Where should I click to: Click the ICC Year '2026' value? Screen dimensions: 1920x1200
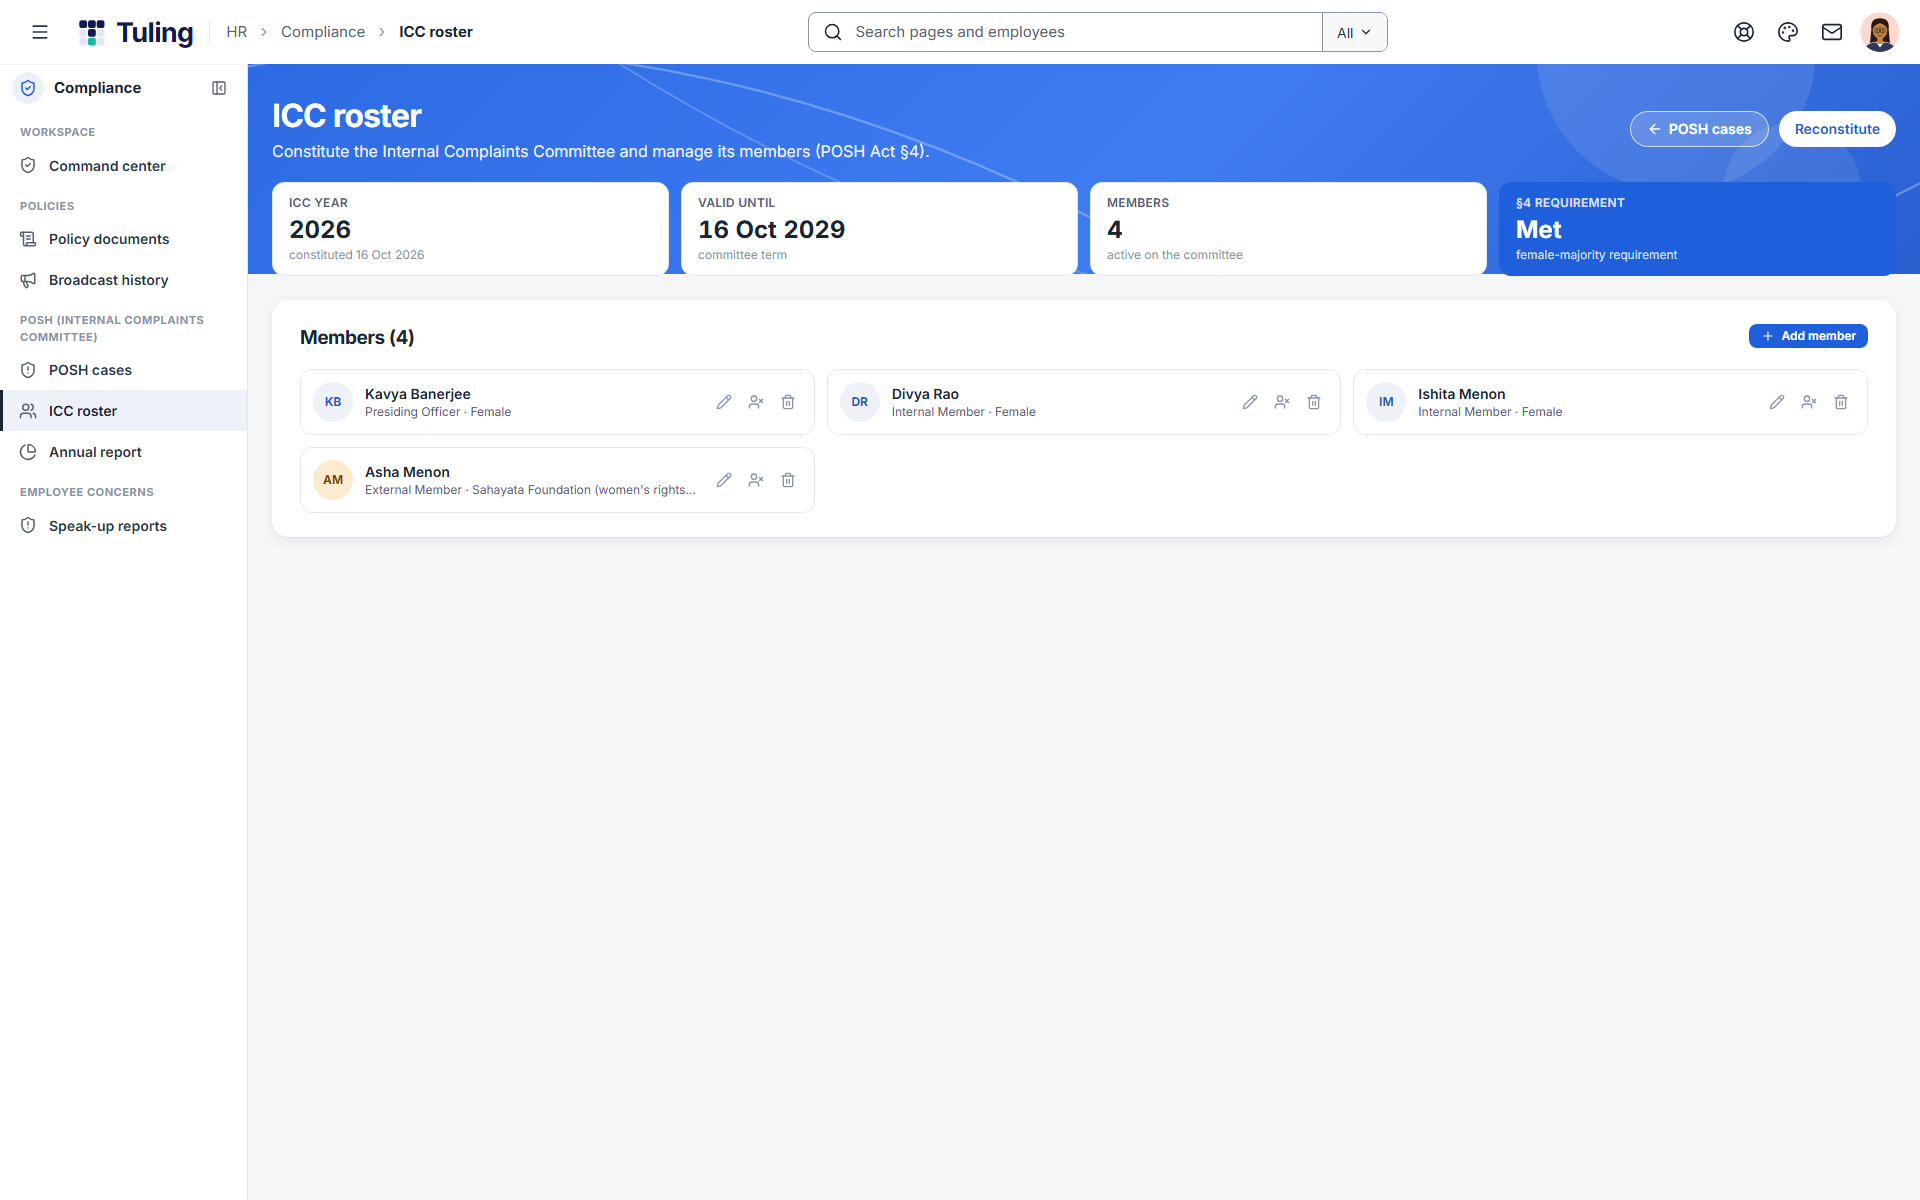coord(320,229)
